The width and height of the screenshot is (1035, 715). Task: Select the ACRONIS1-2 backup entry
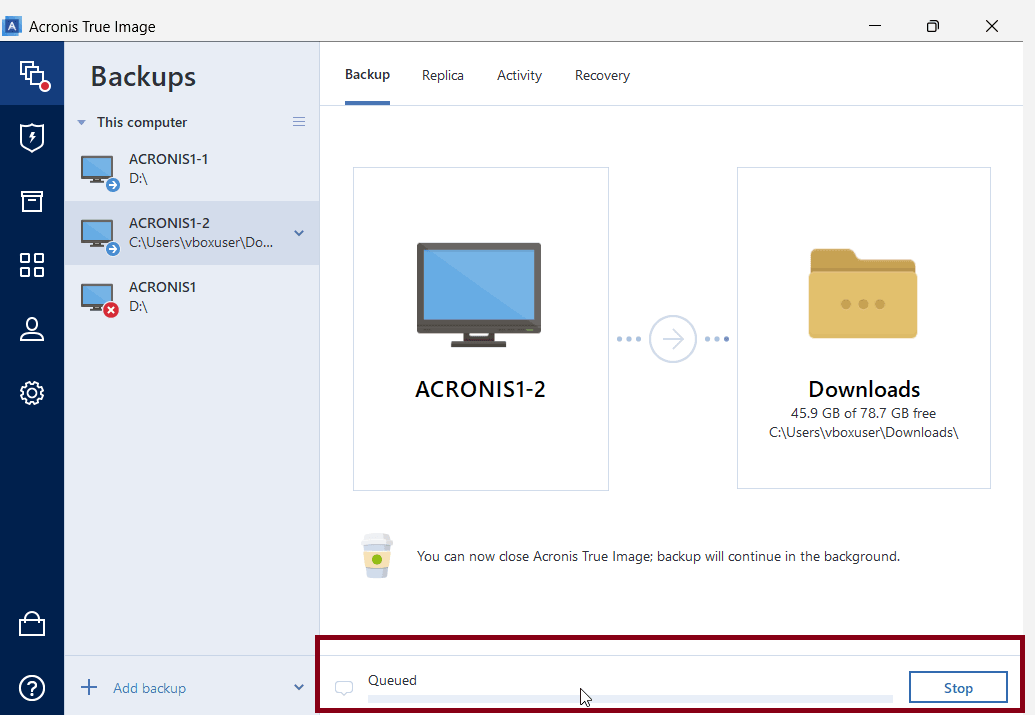coord(191,233)
